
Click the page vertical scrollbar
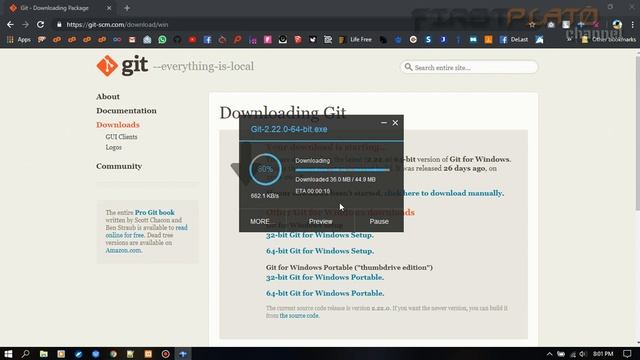tap(638, 134)
